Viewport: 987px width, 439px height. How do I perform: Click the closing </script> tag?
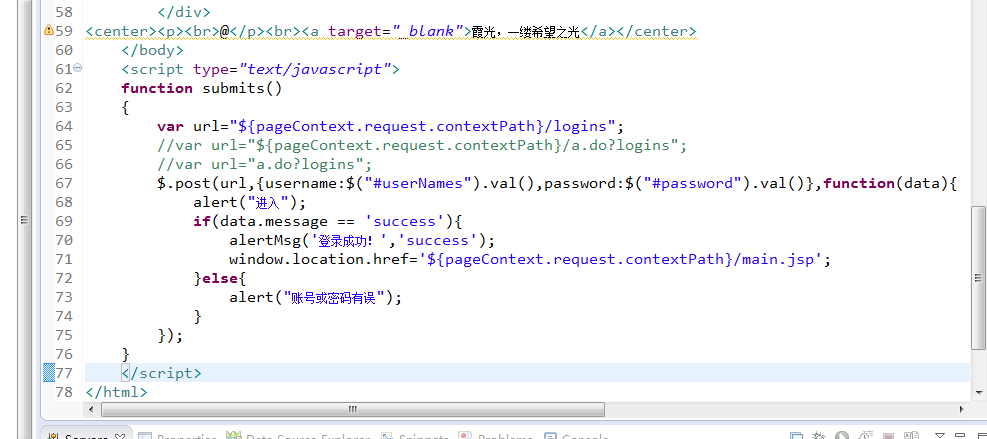coord(162,373)
